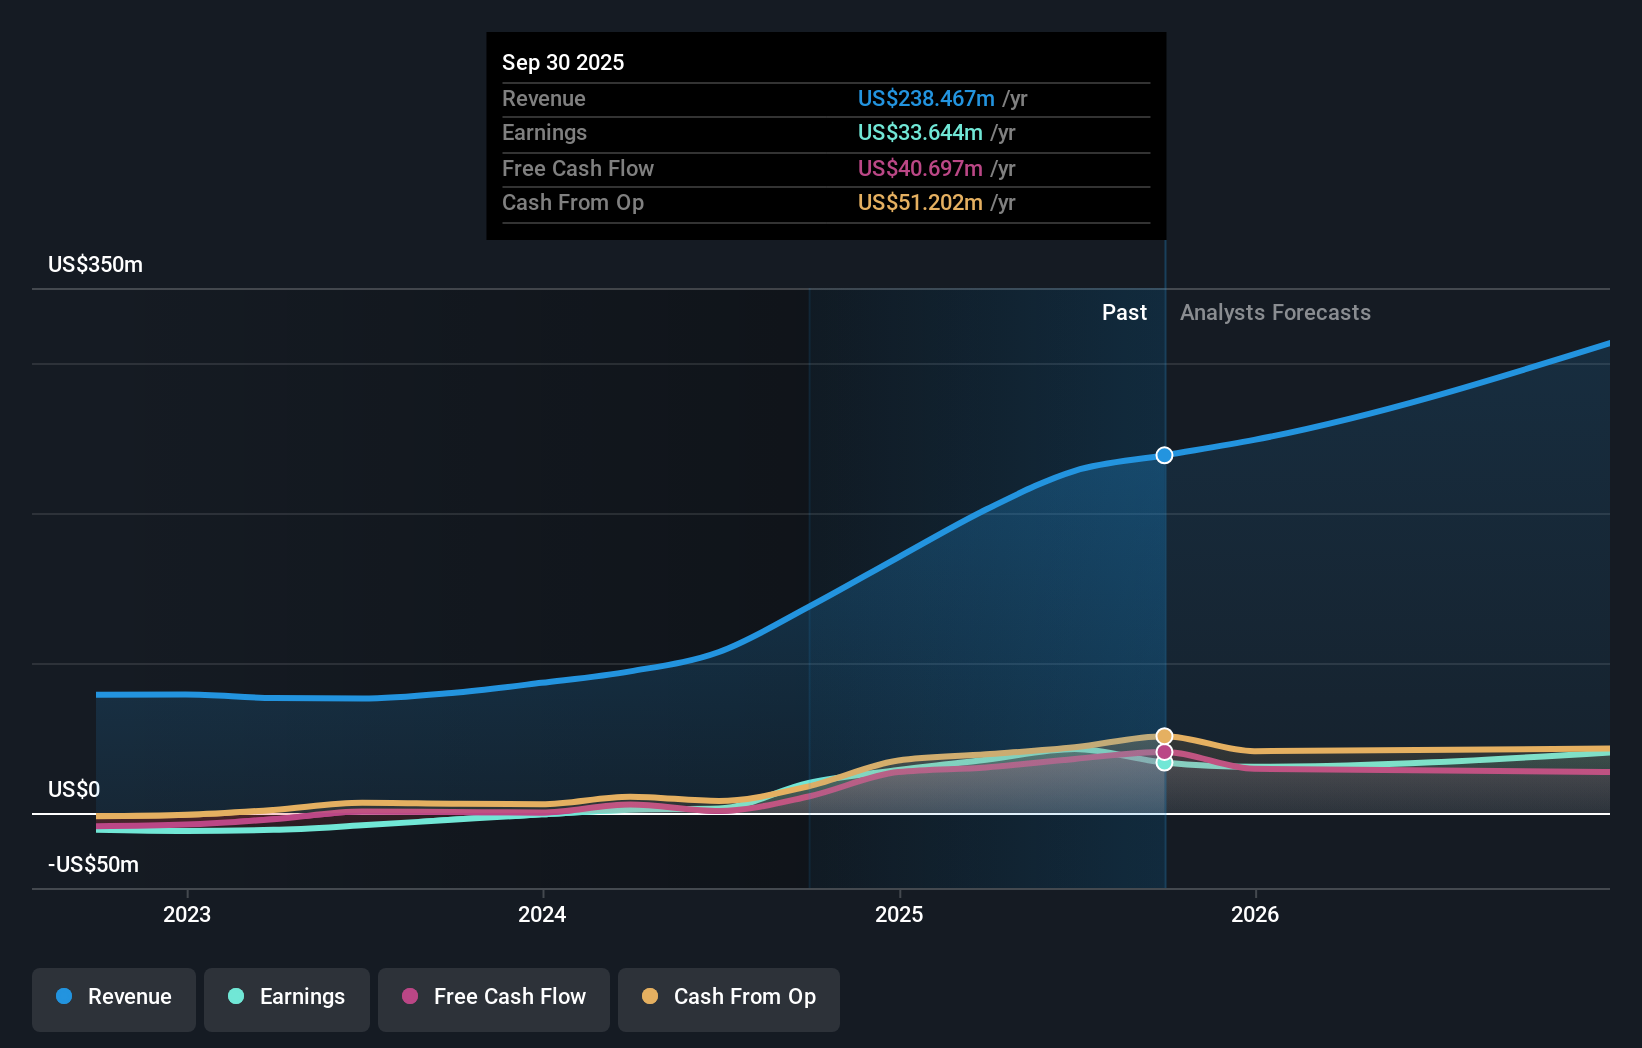Select the Past section label

click(x=1124, y=312)
